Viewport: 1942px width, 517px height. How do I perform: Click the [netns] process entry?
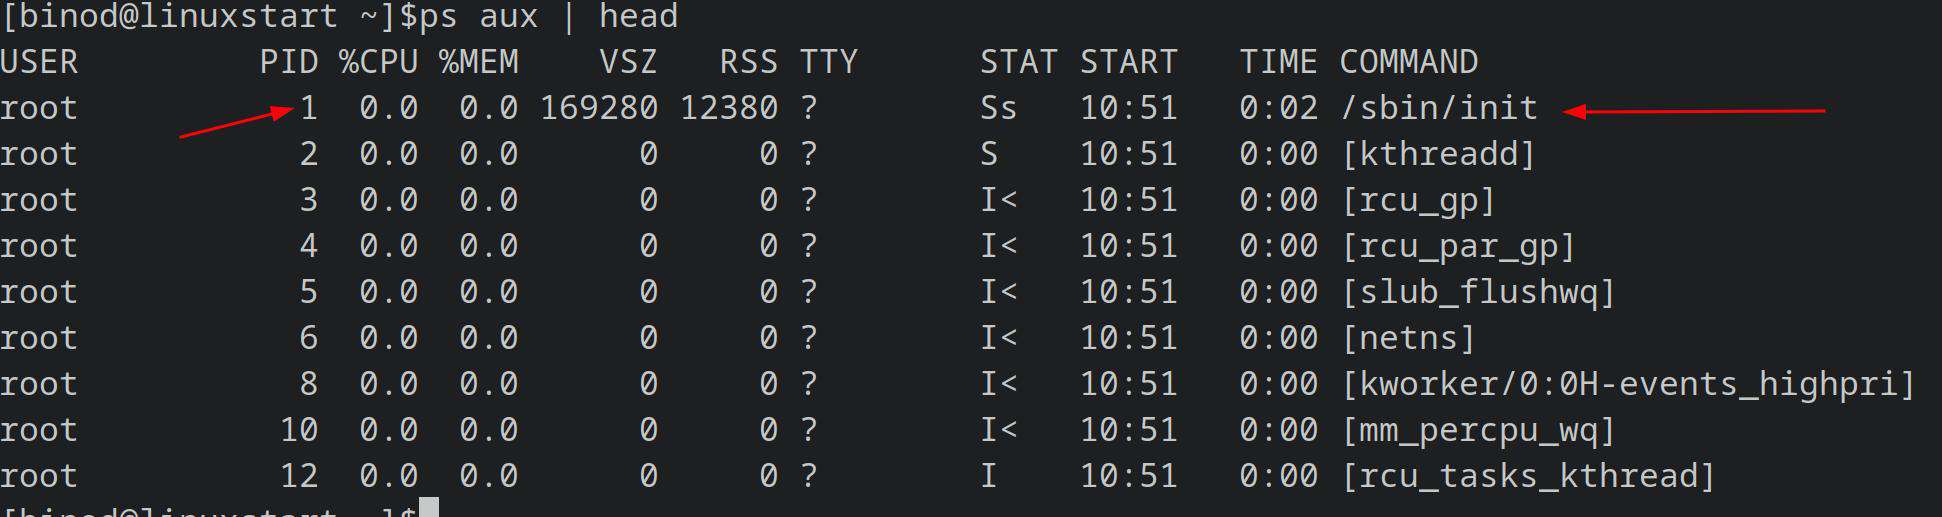pos(1408,338)
